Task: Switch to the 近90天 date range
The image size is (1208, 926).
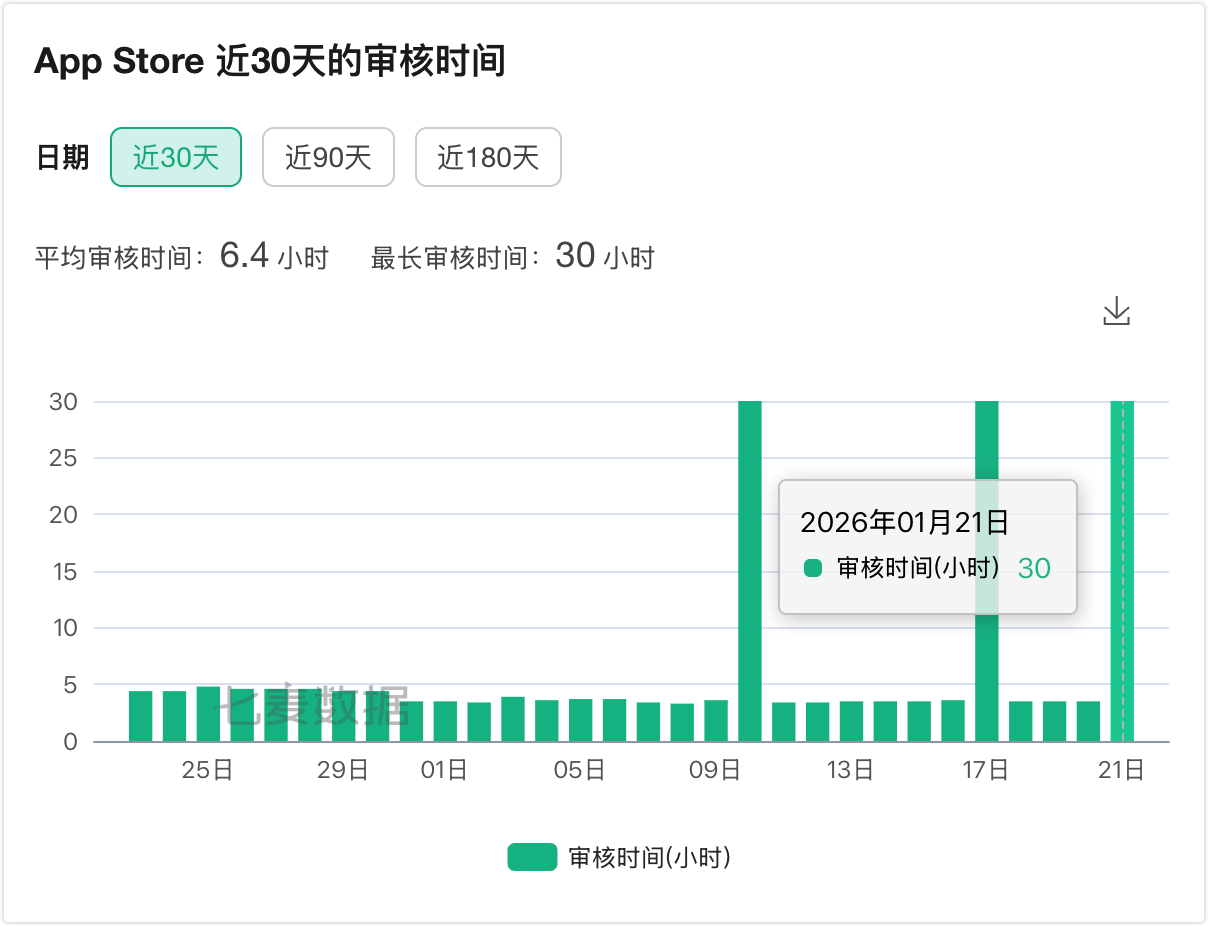Action: pyautogui.click(x=328, y=157)
